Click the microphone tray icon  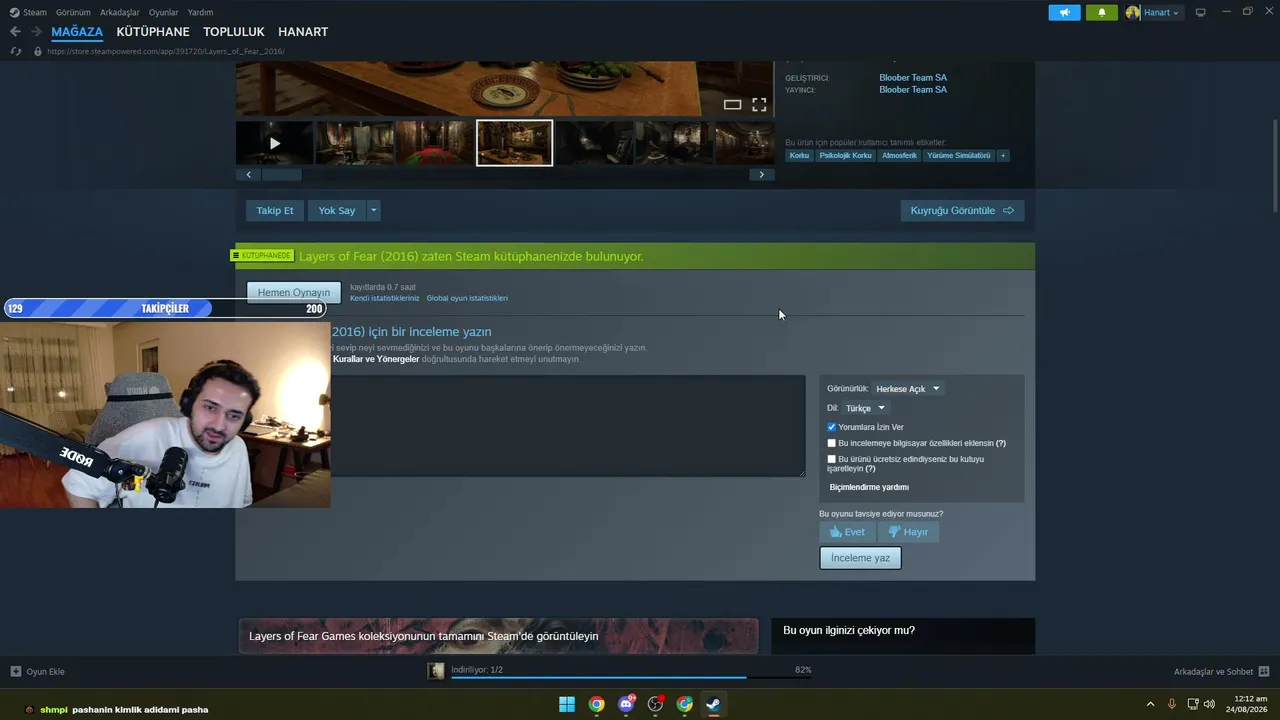point(1171,704)
